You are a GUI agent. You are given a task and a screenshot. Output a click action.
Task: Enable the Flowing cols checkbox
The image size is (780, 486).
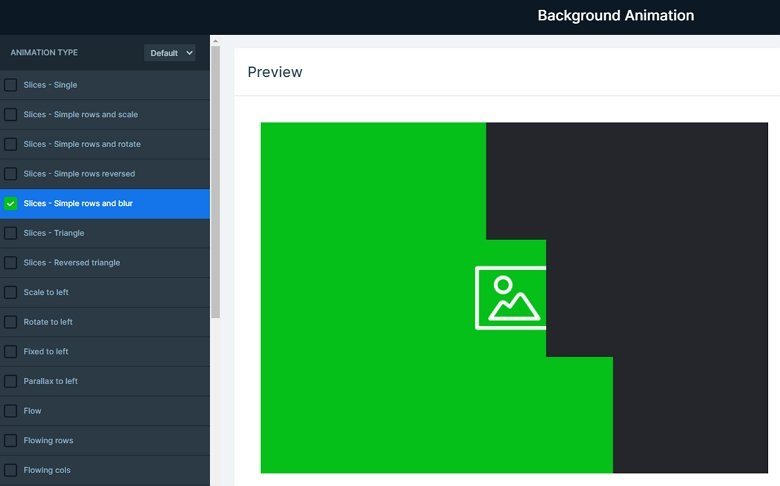[10, 470]
